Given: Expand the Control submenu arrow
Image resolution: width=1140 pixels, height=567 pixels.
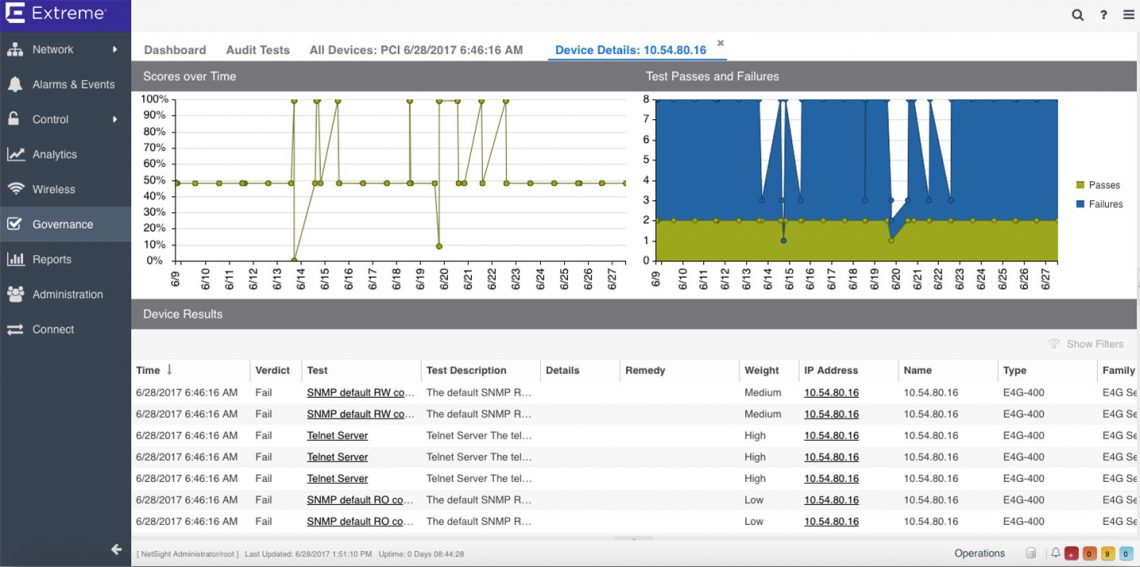Looking at the screenshot, I should [x=115, y=119].
